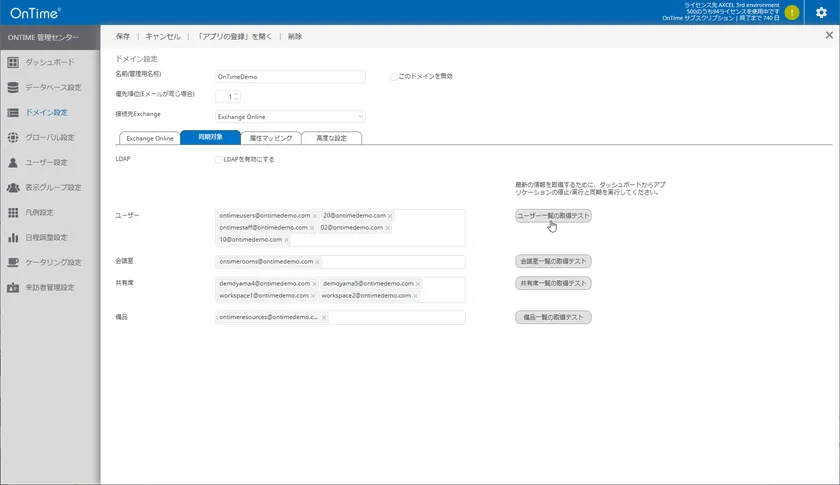Increase the priority stepper value

pos(237,93)
